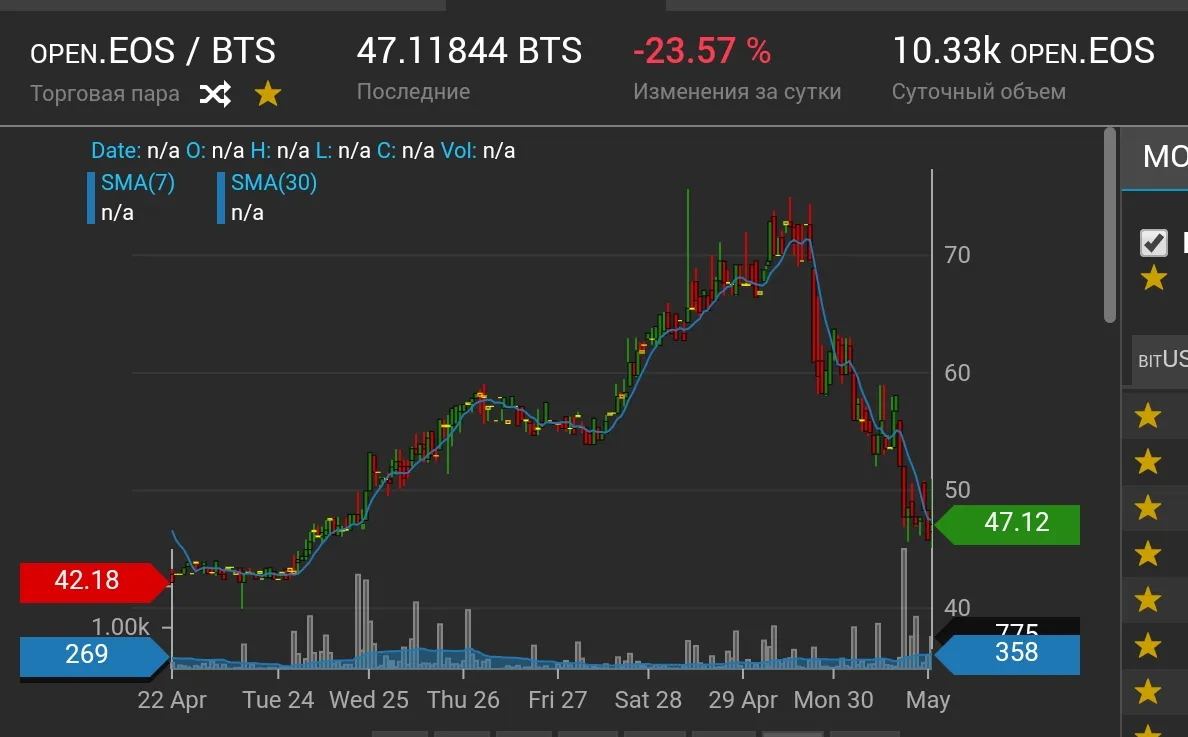Click the 50 price axis label

coord(957,490)
